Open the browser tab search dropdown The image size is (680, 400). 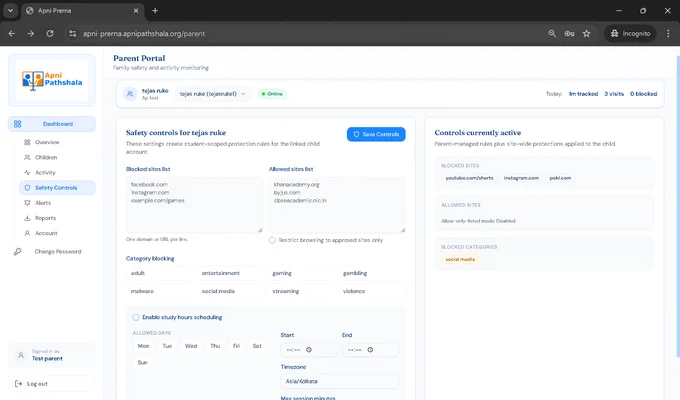pos(10,10)
